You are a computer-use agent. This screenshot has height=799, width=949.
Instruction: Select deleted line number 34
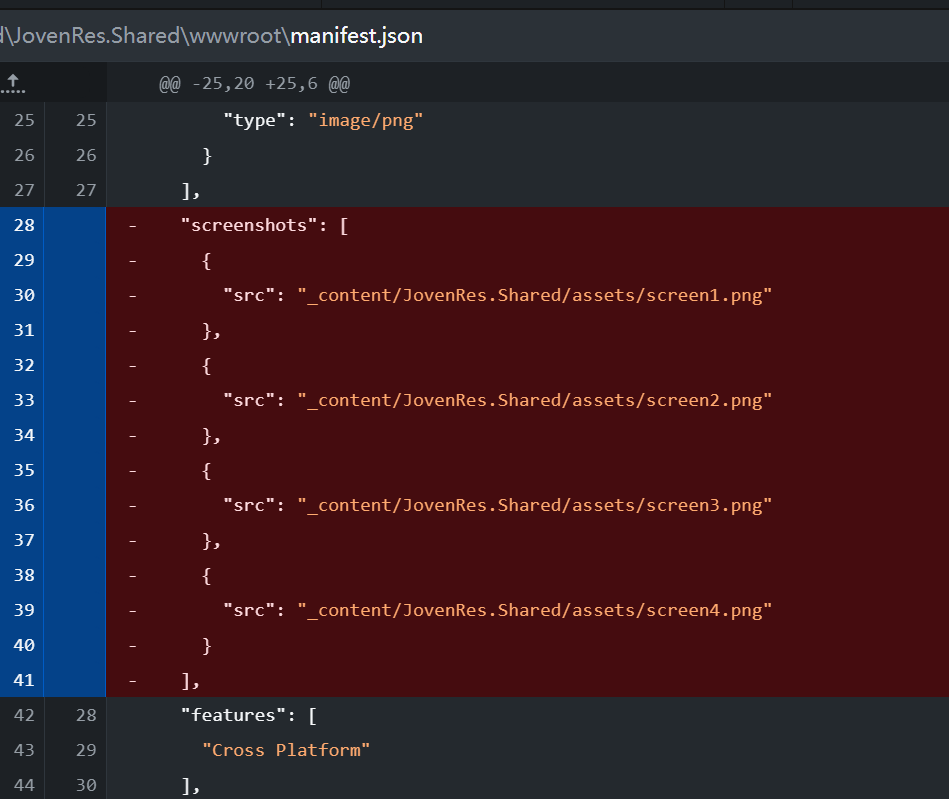24,435
